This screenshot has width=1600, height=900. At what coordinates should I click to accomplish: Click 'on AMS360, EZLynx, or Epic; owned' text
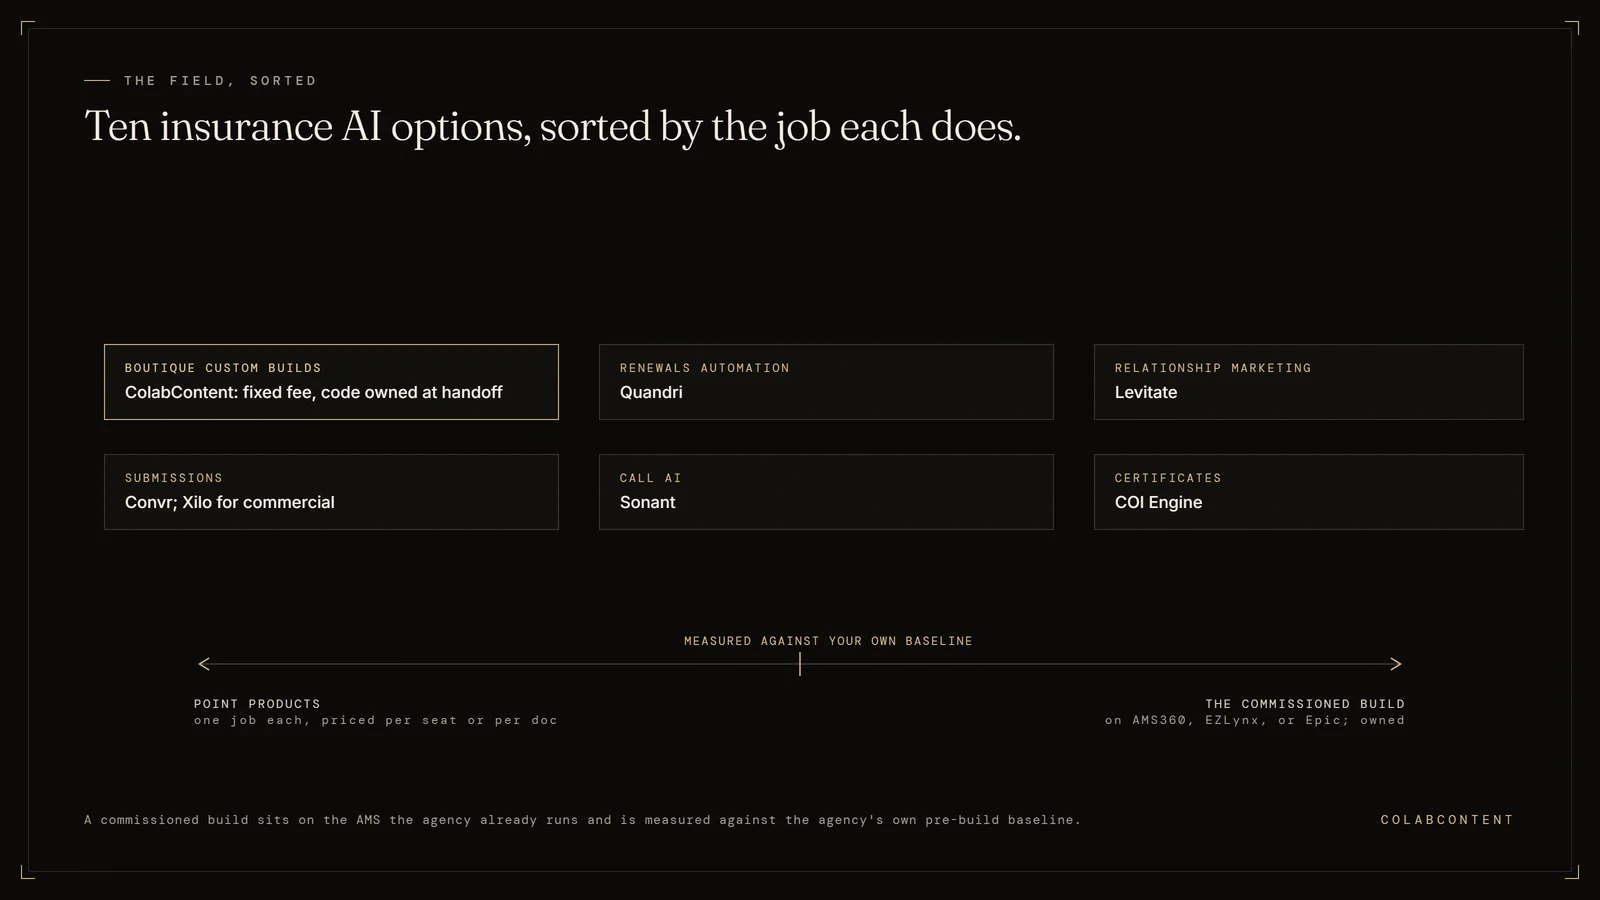[1255, 720]
